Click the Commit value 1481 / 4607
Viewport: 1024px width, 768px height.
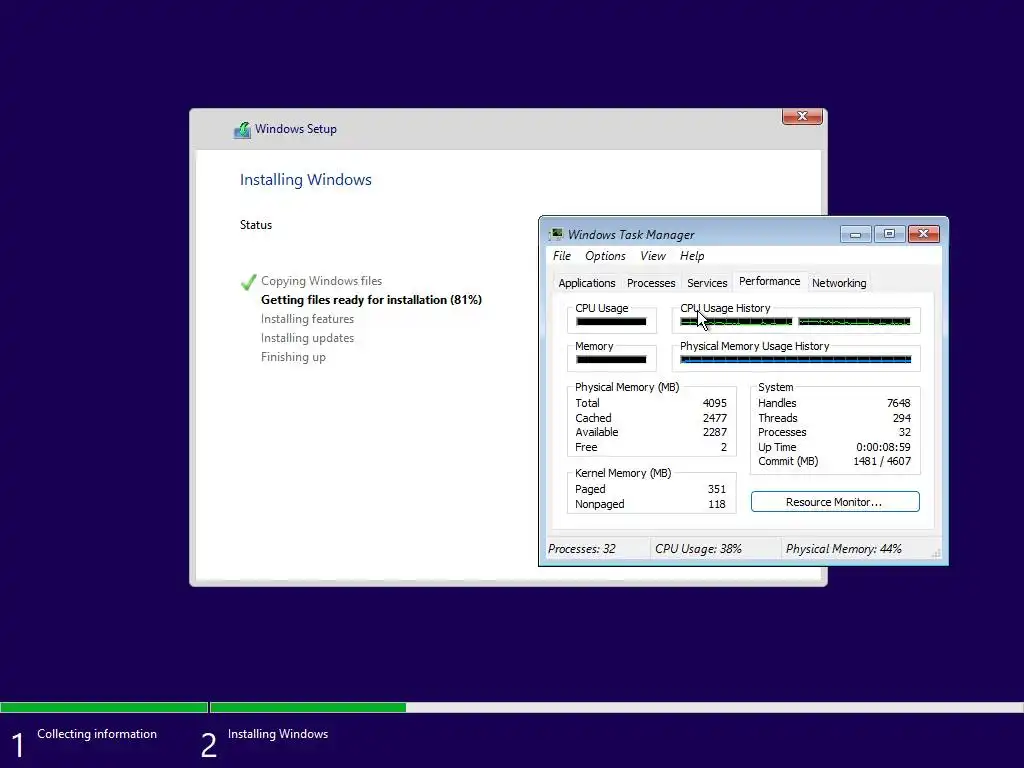click(882, 461)
